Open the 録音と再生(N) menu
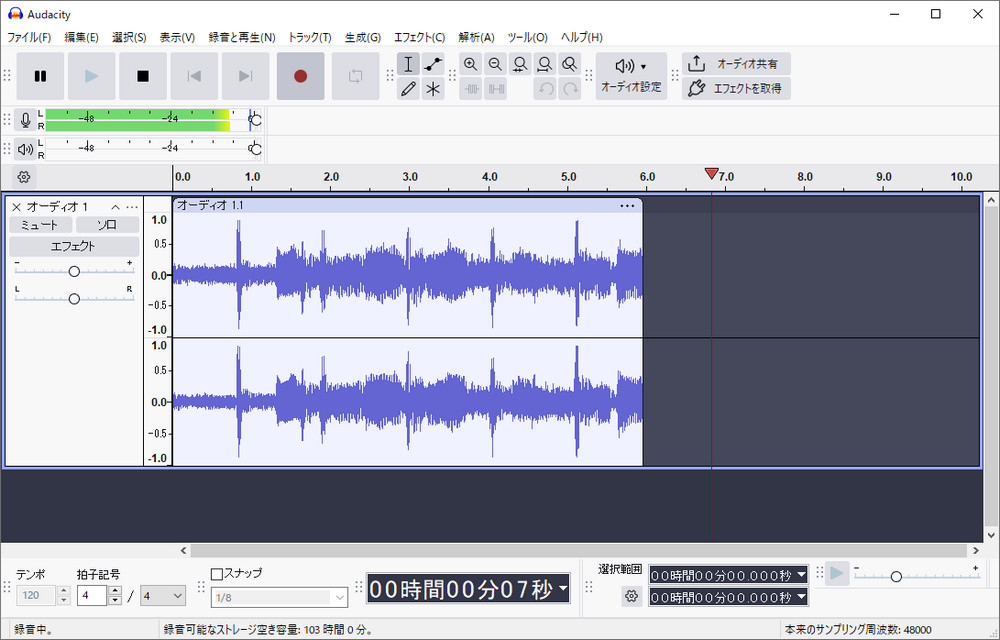Image resolution: width=1000 pixels, height=640 pixels. [242, 37]
